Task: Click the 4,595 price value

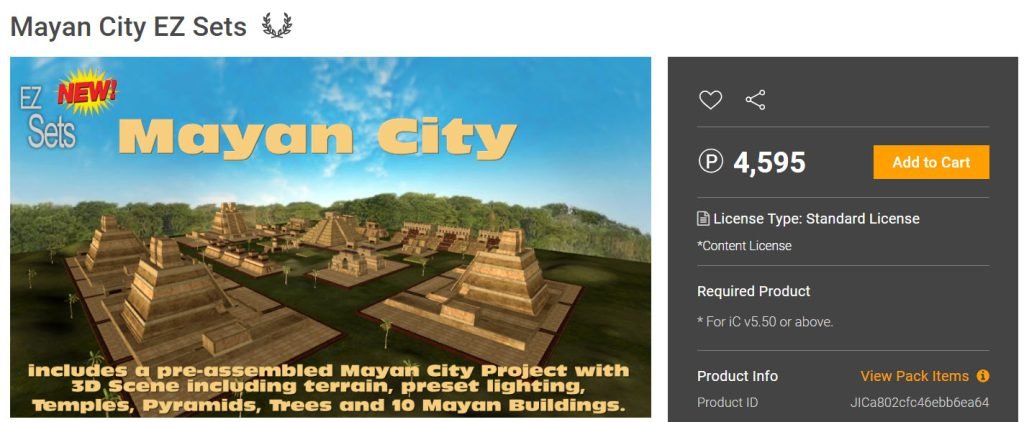Action: pyautogui.click(x=769, y=163)
